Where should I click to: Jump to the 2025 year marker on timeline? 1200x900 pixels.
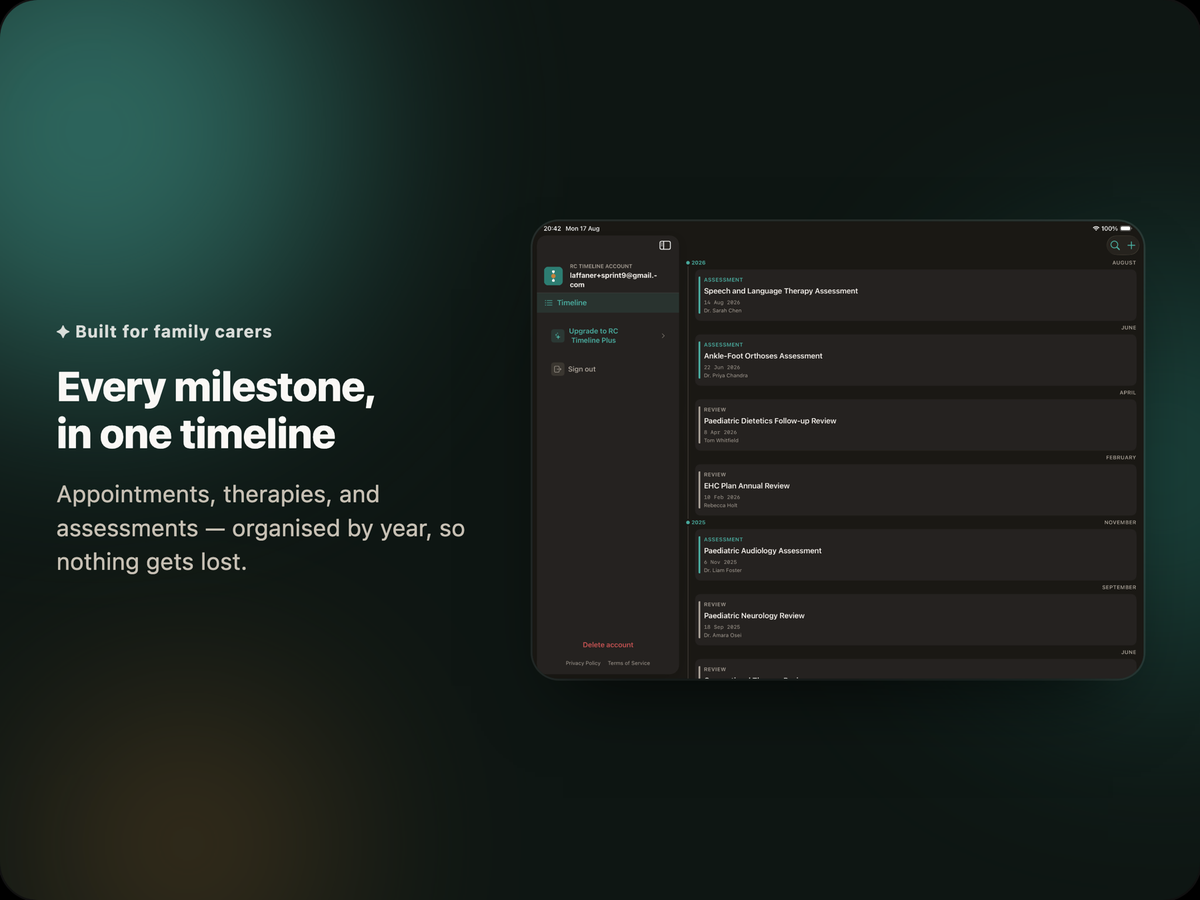tap(696, 522)
